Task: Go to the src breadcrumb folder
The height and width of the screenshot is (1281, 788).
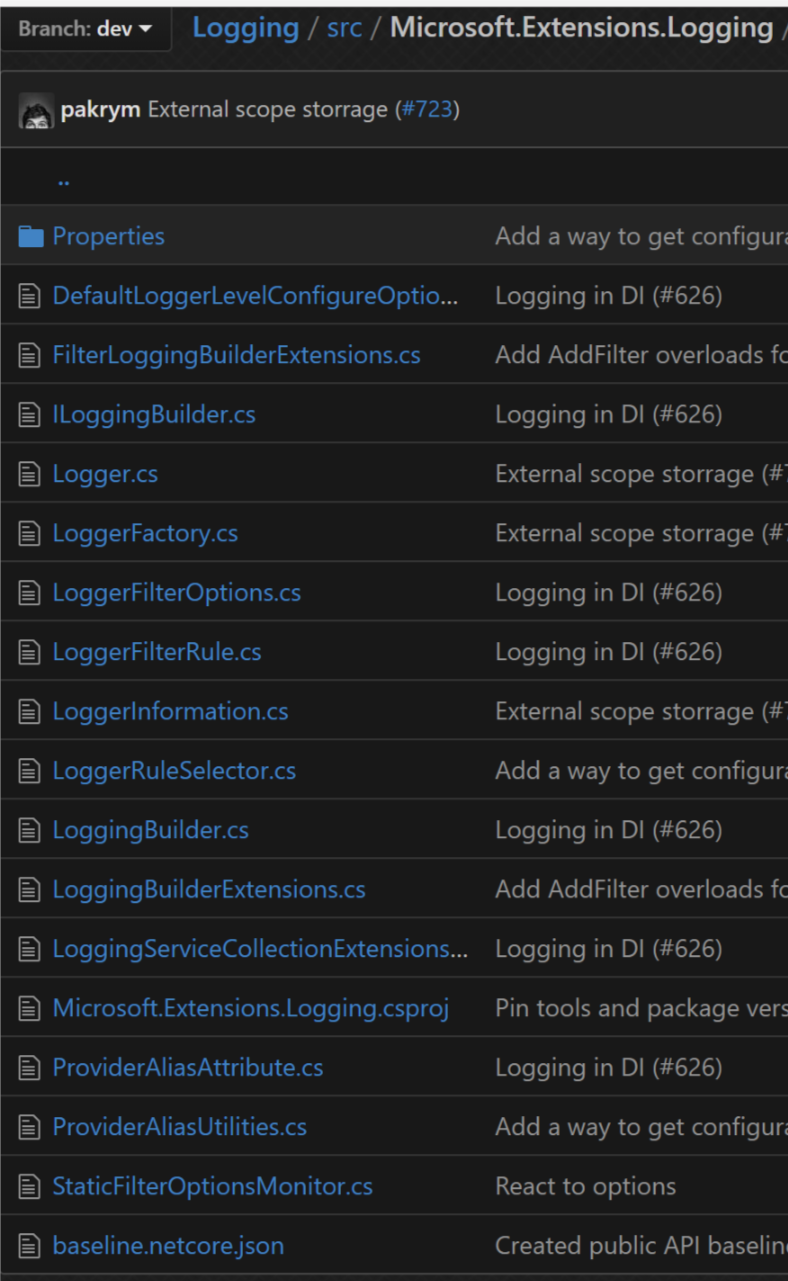Action: point(345,28)
